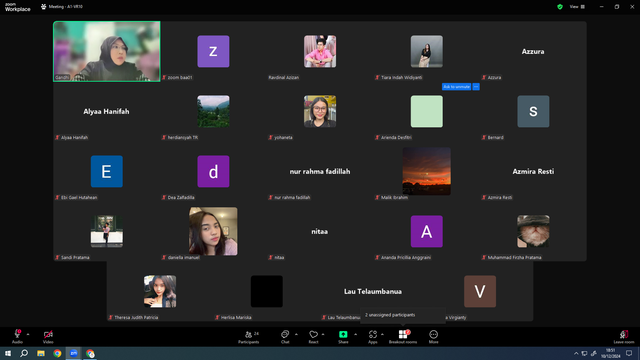Select zoom baa01 purple Z avatar
This screenshot has width=640, height=360.
[213, 51]
